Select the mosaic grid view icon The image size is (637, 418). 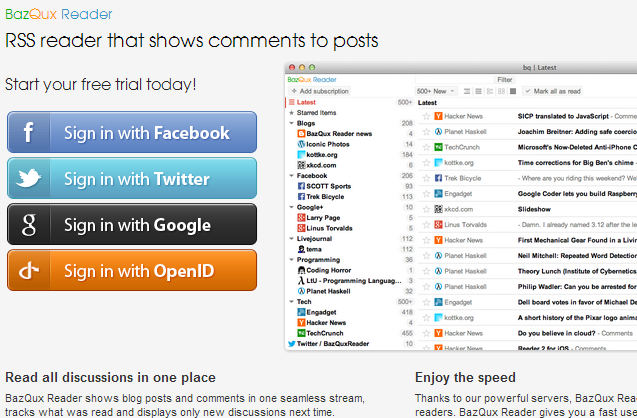coord(502,91)
